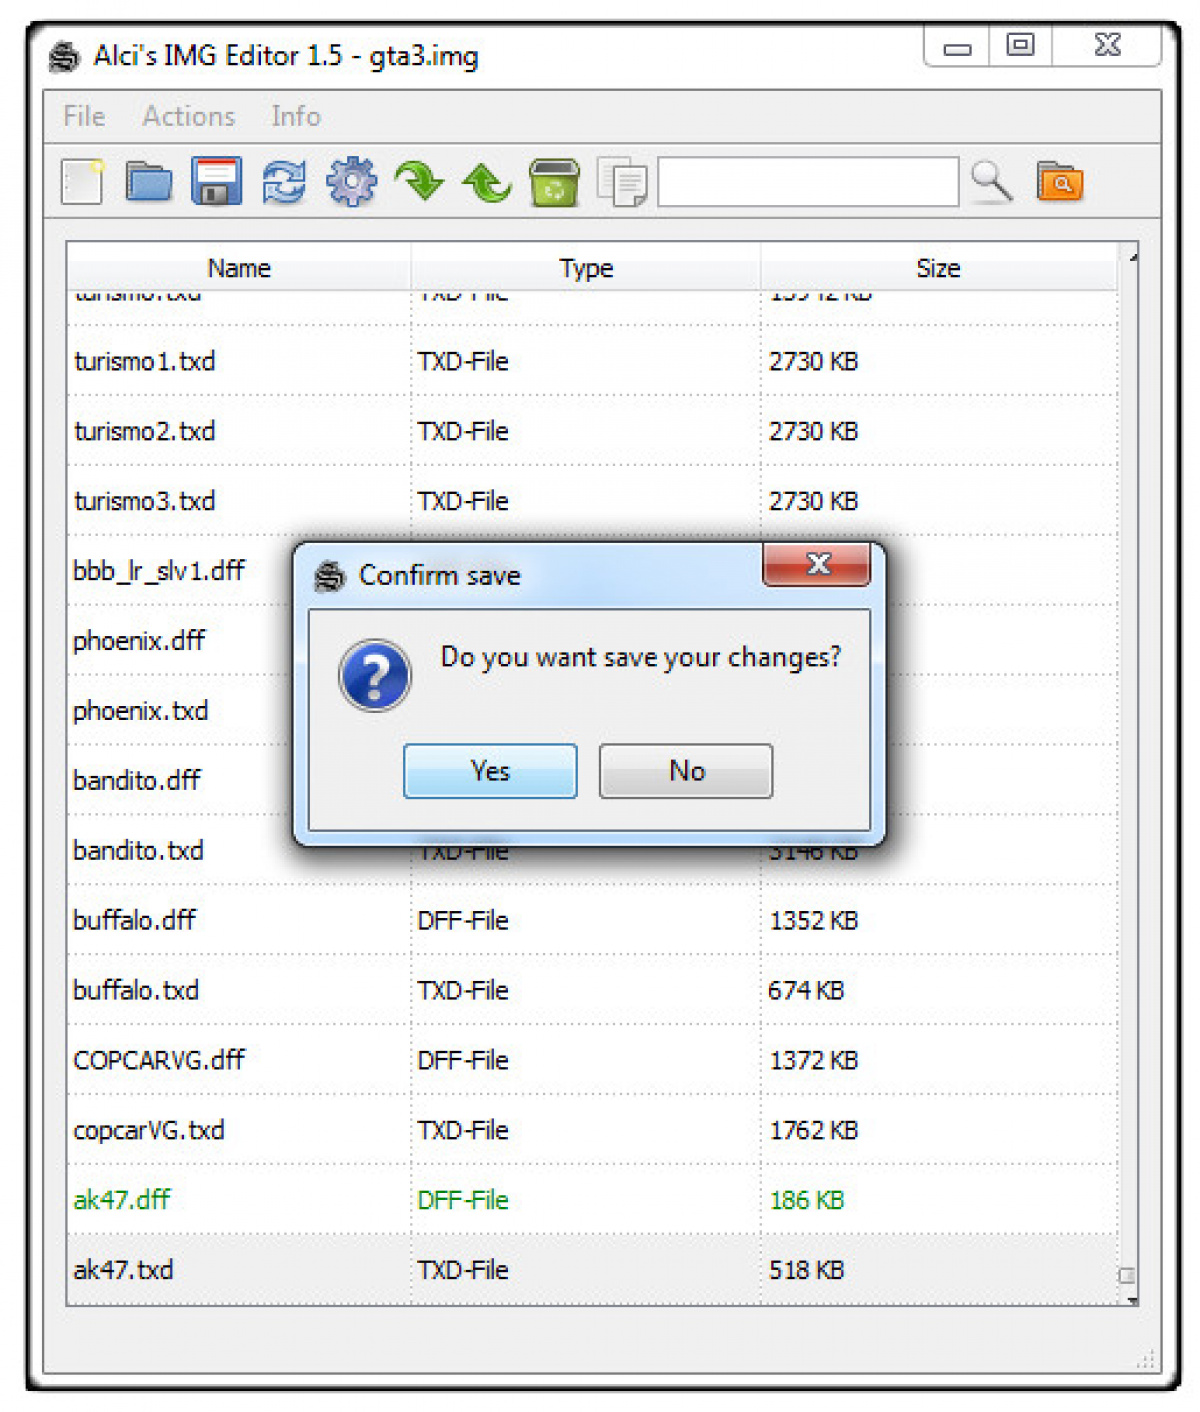Click the blue question mark dialog icon

[375, 676]
